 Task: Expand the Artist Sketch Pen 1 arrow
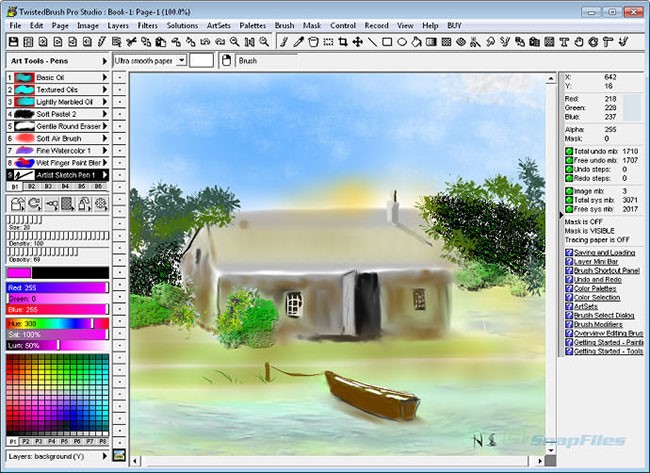click(104, 175)
